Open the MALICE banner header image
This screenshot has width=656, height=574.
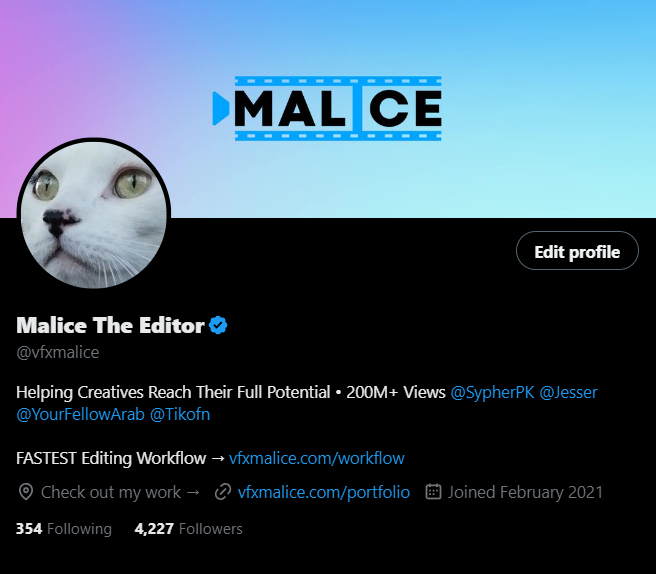[328, 109]
